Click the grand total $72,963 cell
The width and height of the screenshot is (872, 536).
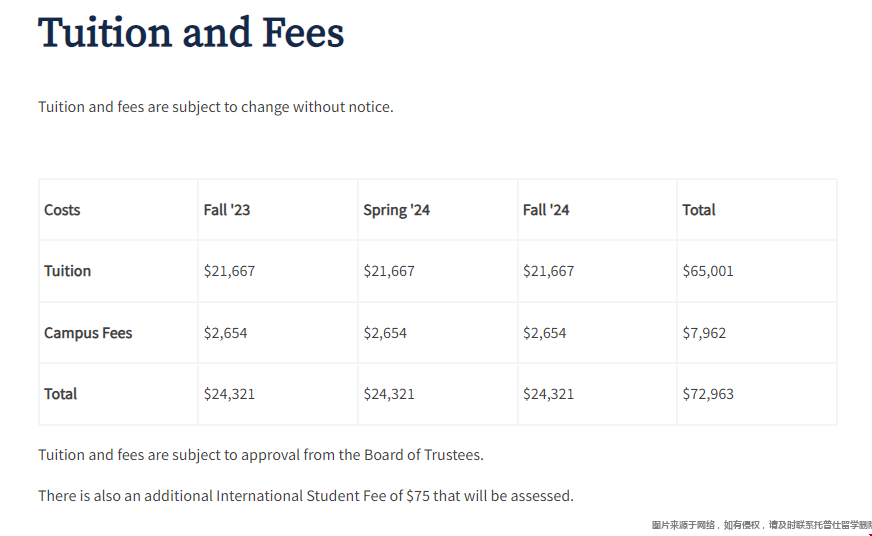[708, 394]
